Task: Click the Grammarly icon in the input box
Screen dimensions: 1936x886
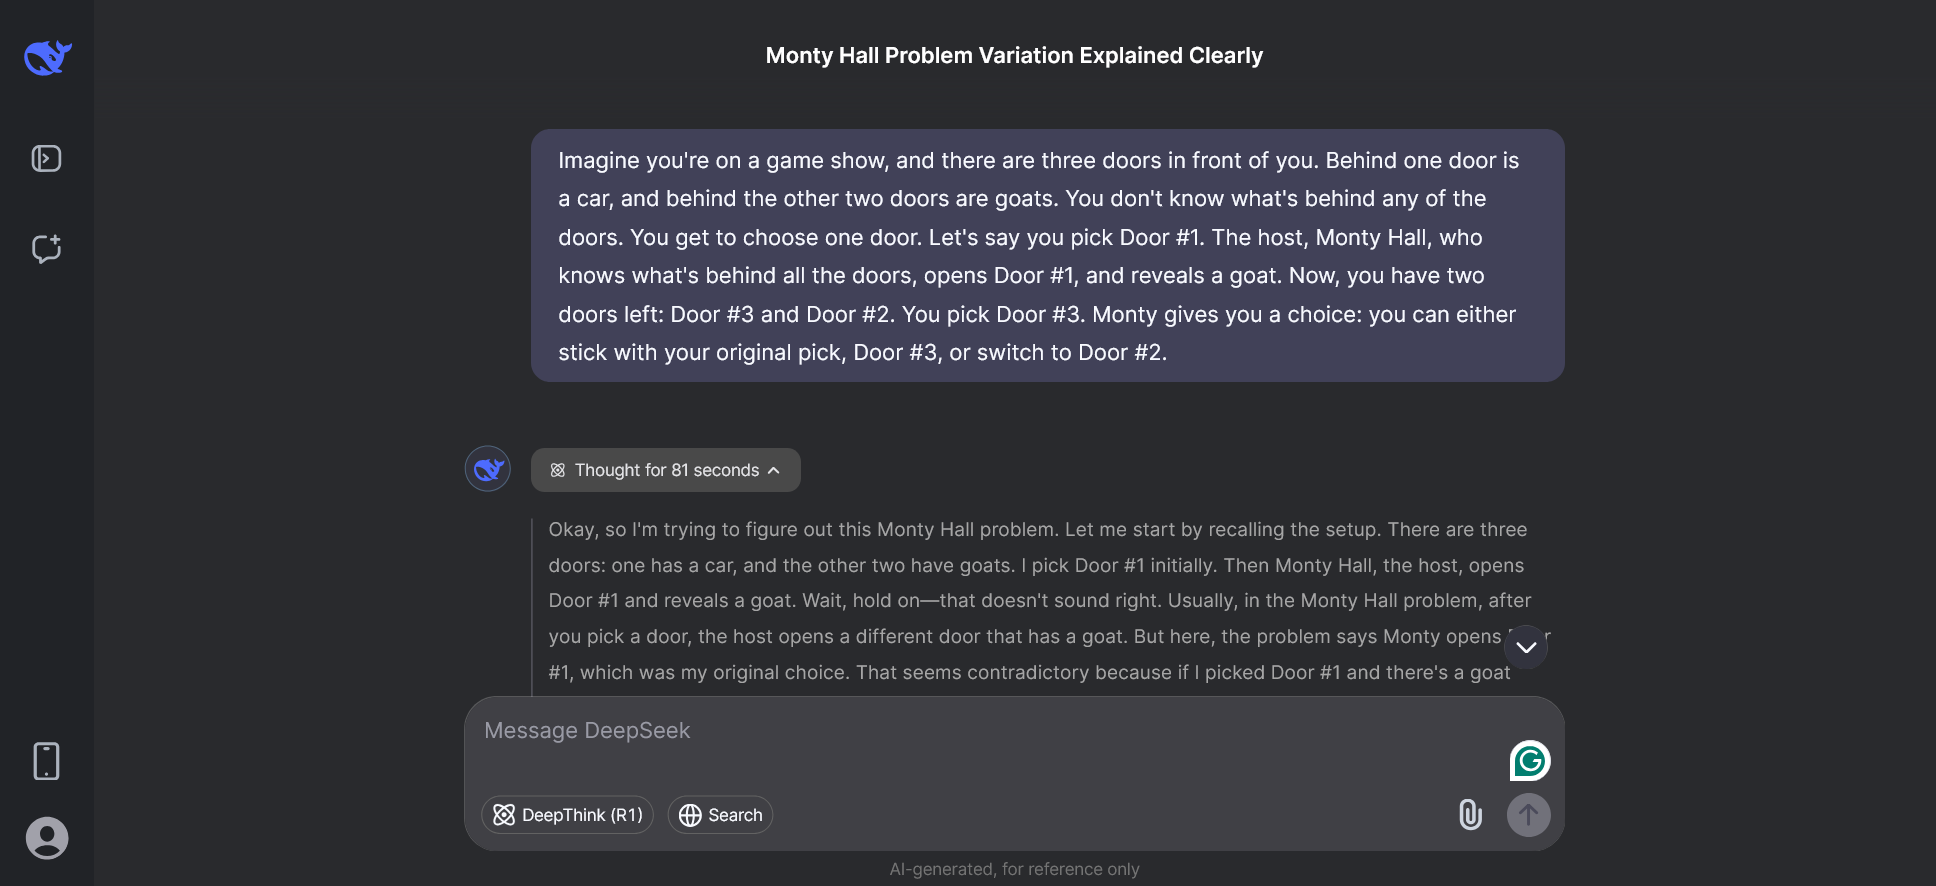Action: coord(1529,760)
